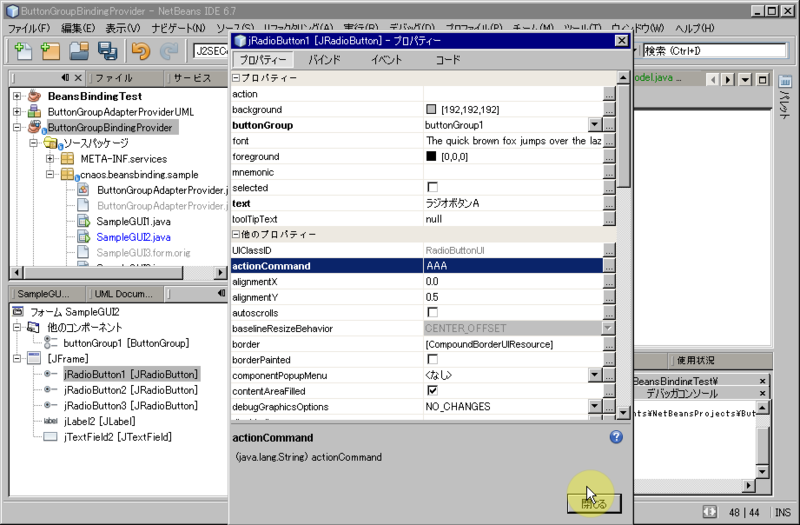Screen dimensions: 800x525
Task: Switch to the バインド tab
Action: point(324,60)
